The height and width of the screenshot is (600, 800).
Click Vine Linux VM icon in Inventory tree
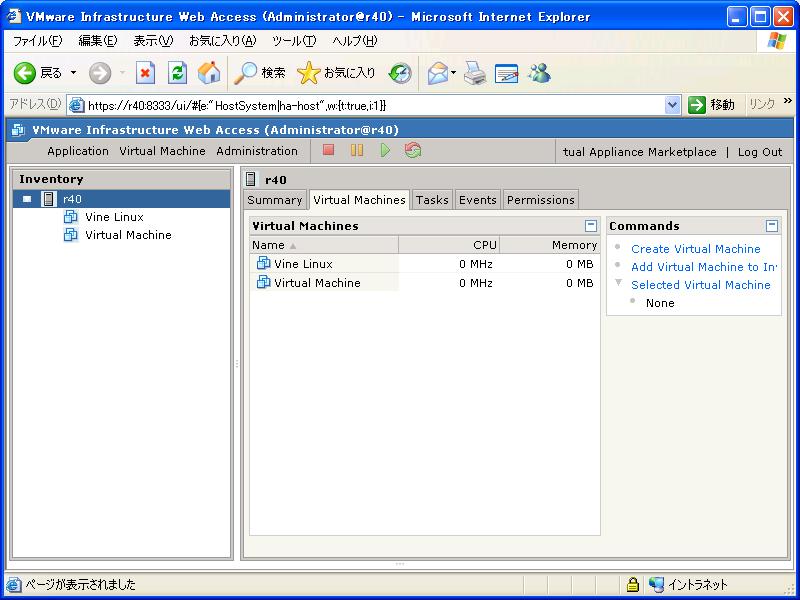[x=70, y=217]
